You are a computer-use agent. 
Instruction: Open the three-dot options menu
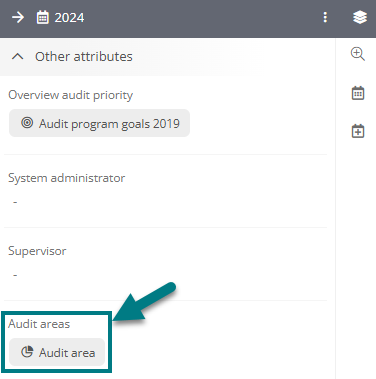325,17
